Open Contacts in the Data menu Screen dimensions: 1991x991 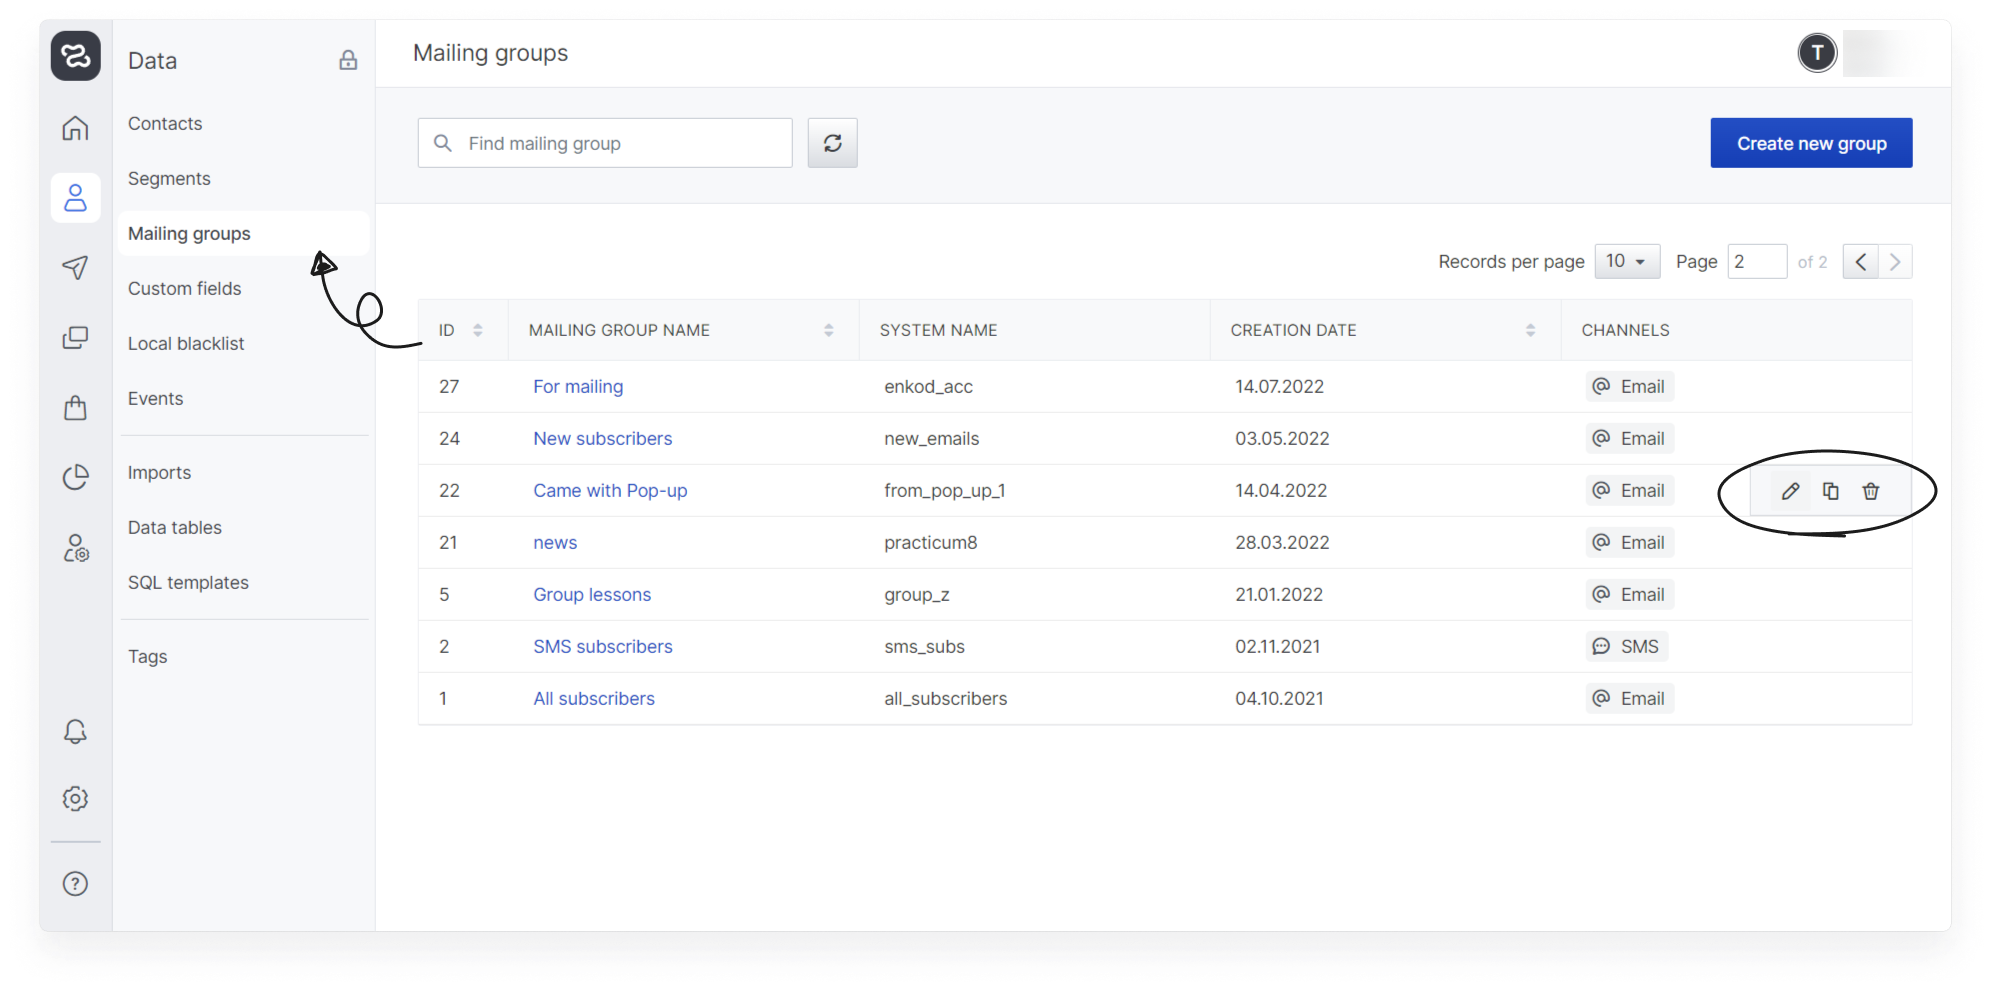[x=165, y=124]
